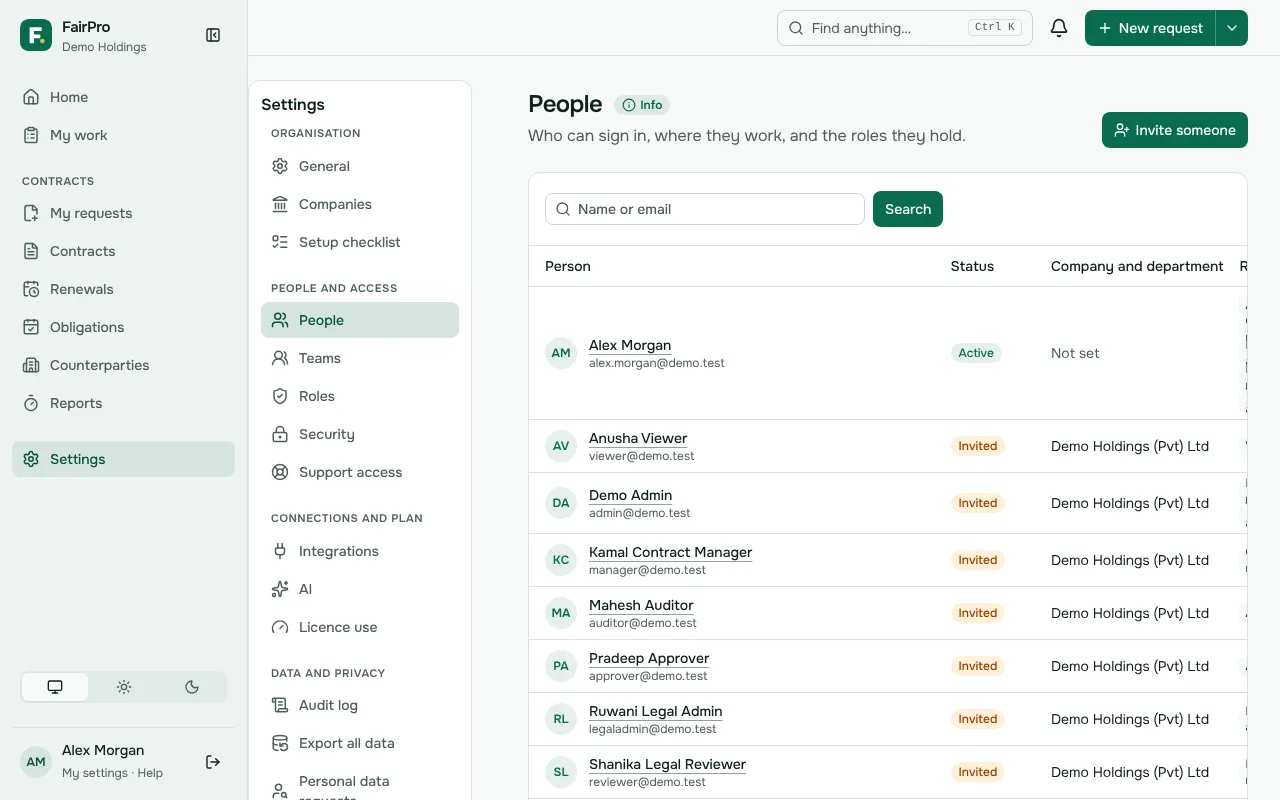This screenshot has width=1280, height=800.
Task: Open Licence use page
Action: (x=360, y=627)
